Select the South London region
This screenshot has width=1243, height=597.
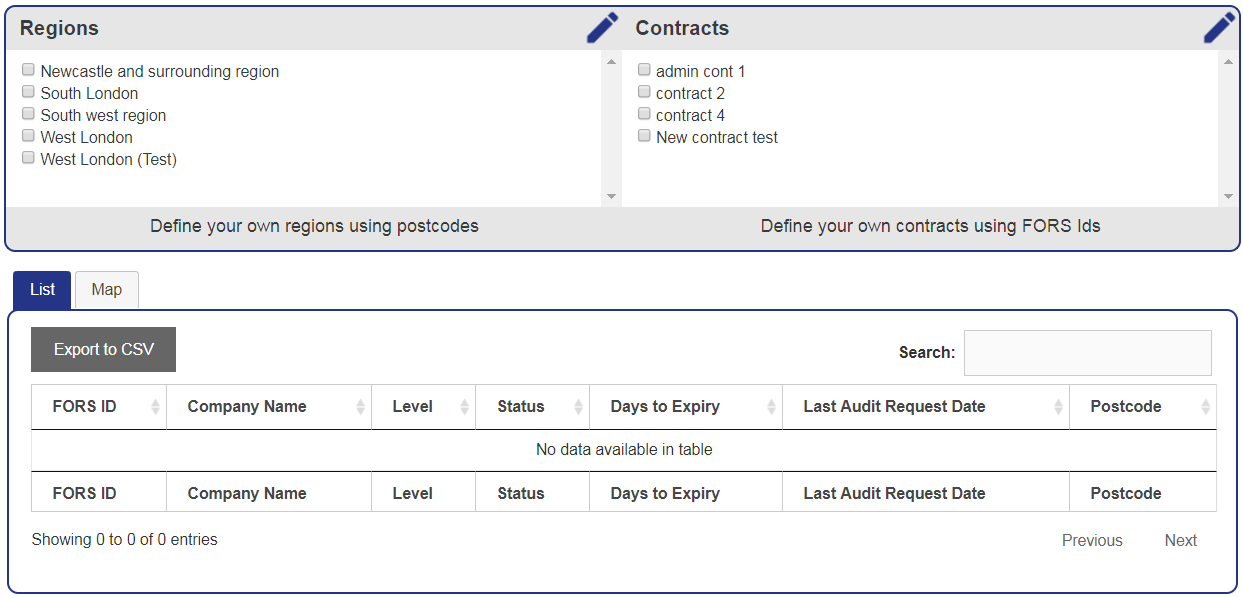(x=28, y=91)
